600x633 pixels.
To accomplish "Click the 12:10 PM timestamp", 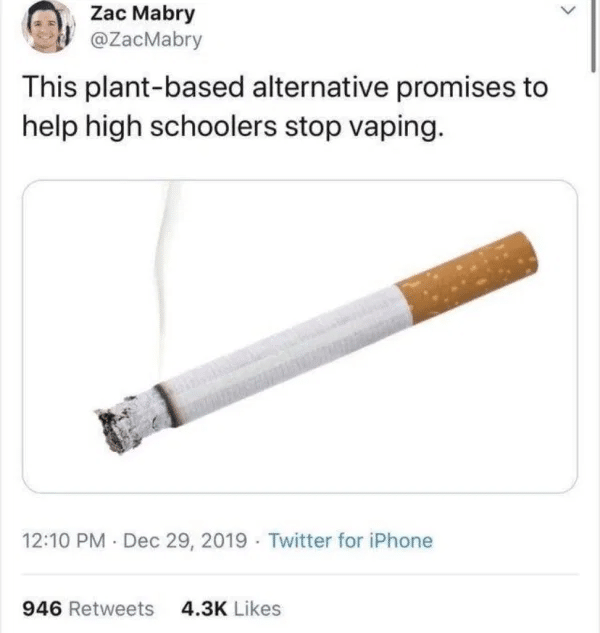I will tap(64, 541).
